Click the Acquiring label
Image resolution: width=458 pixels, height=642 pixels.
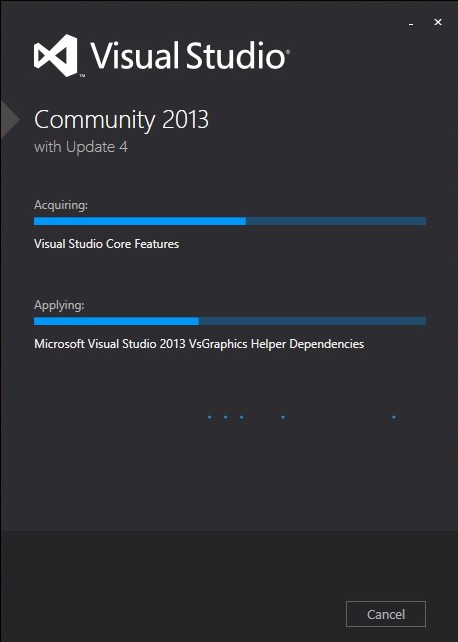pos(61,204)
